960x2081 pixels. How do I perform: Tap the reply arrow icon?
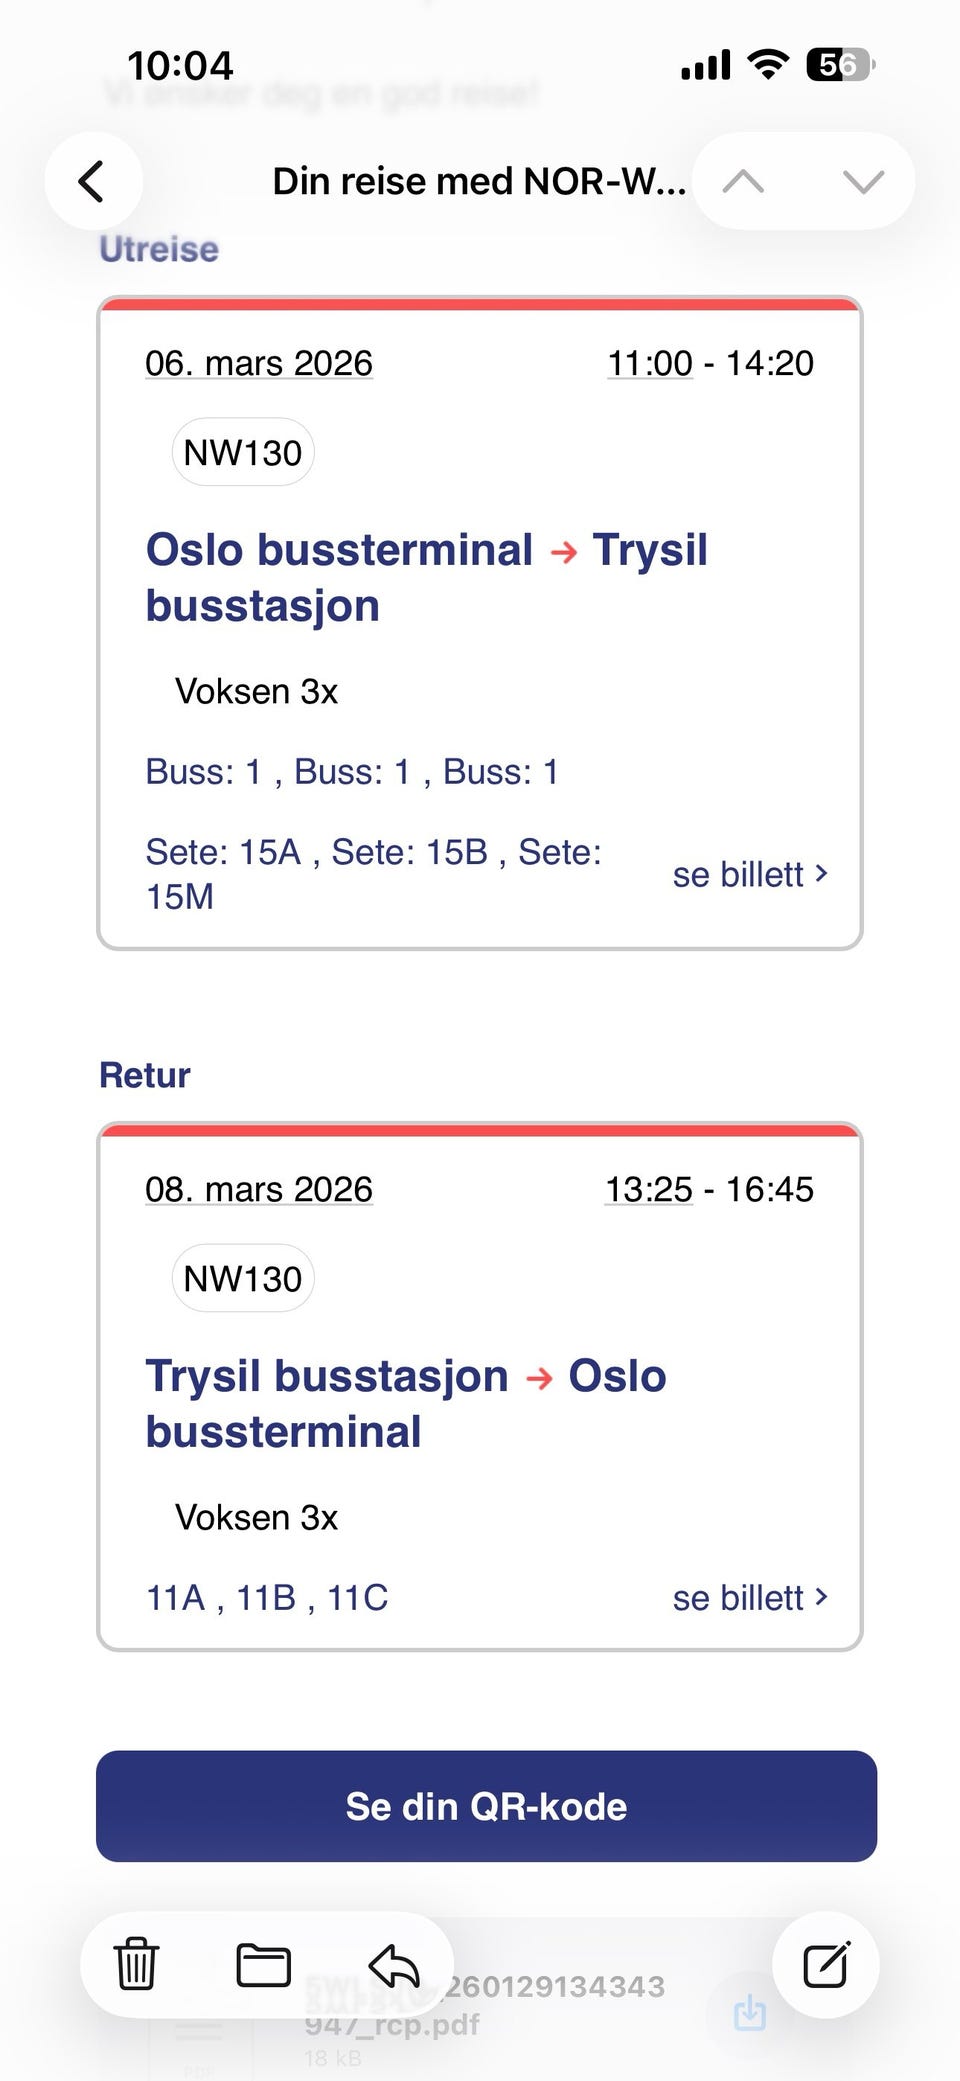393,1964
